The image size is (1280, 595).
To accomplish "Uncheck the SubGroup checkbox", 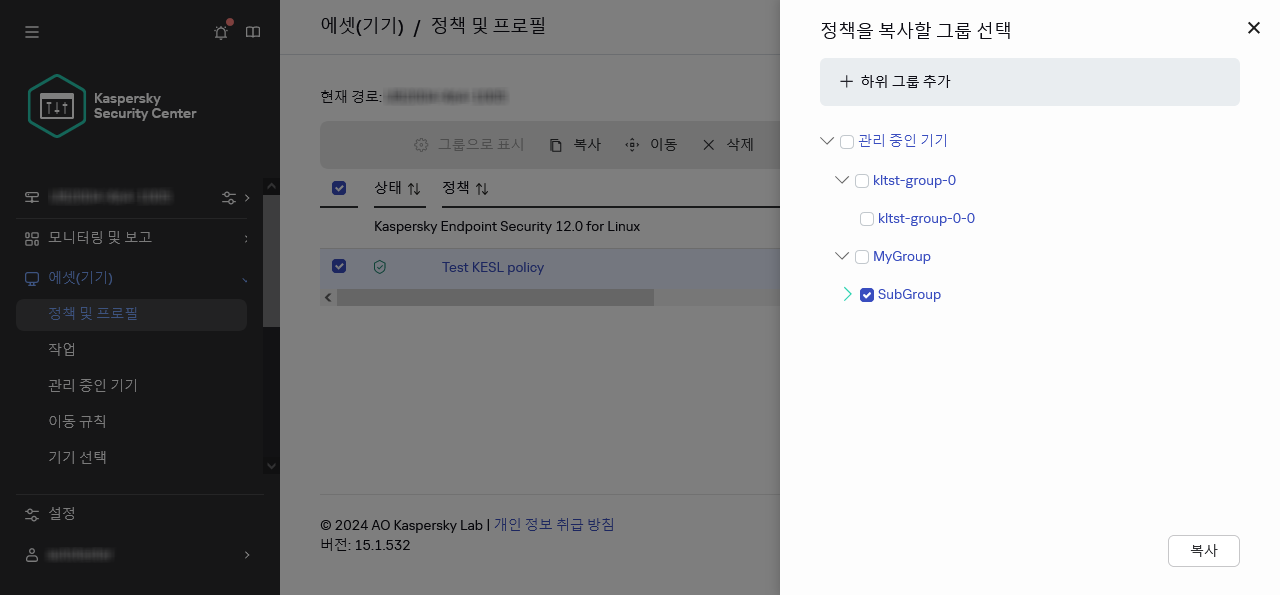I will click(867, 295).
